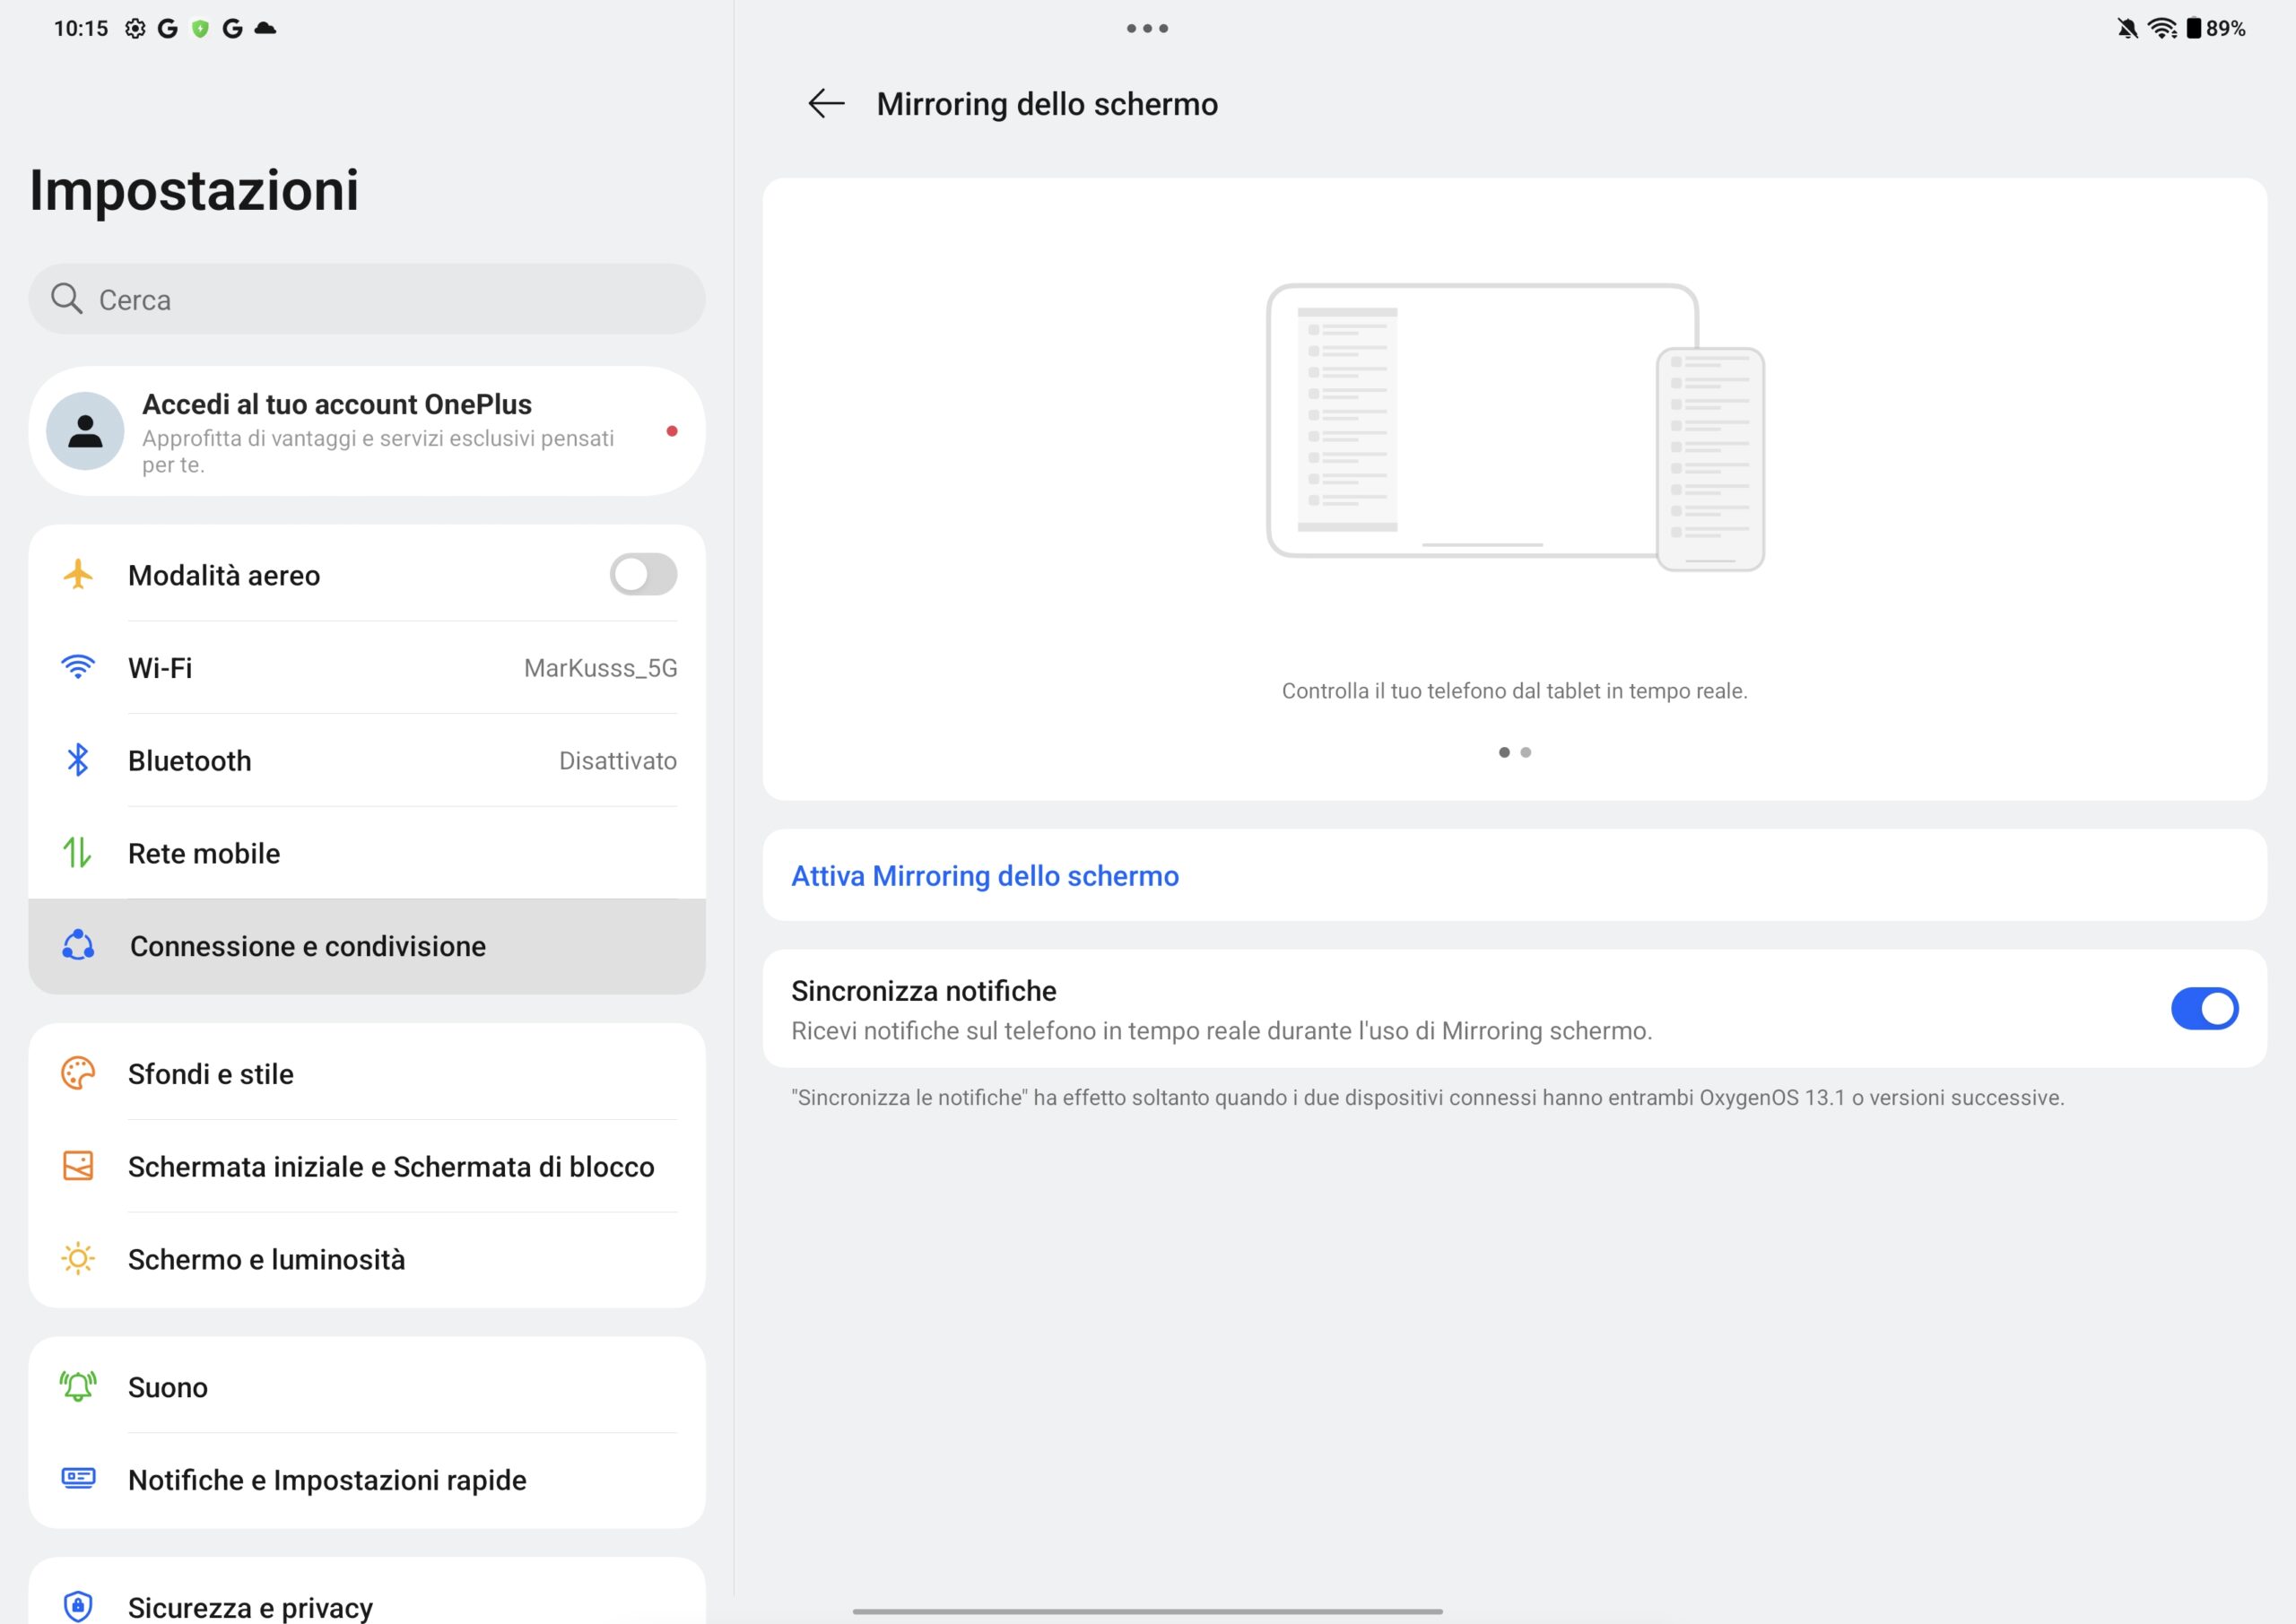This screenshot has height=1624, width=2296.
Task: Tap the battery 89% indicator
Action: [2215, 28]
